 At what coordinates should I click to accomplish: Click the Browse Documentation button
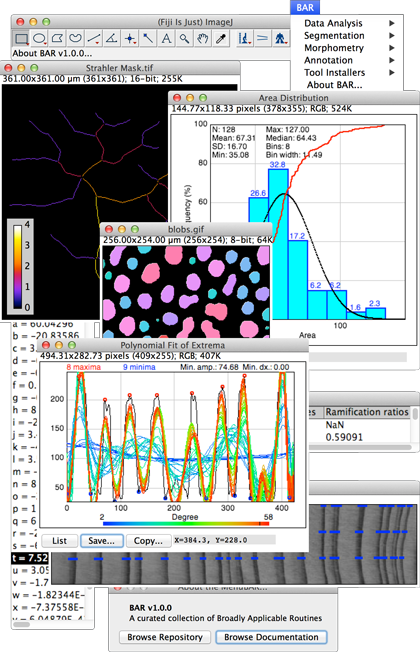(x=271, y=637)
